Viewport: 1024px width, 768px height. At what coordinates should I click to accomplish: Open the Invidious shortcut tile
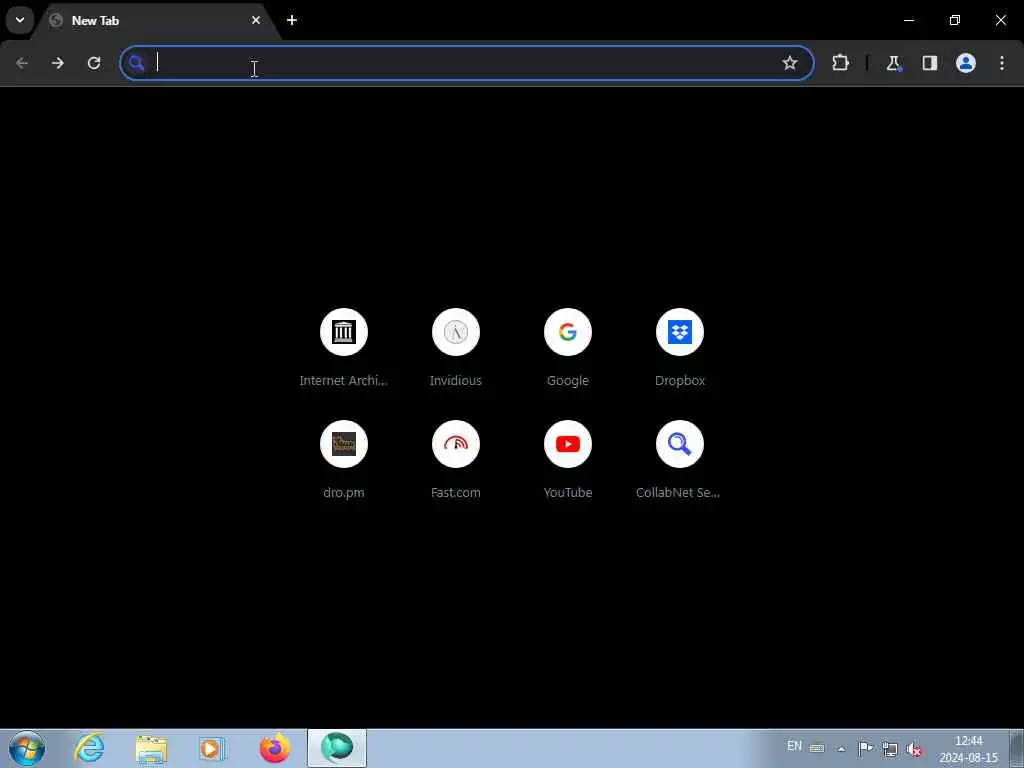pyautogui.click(x=456, y=347)
